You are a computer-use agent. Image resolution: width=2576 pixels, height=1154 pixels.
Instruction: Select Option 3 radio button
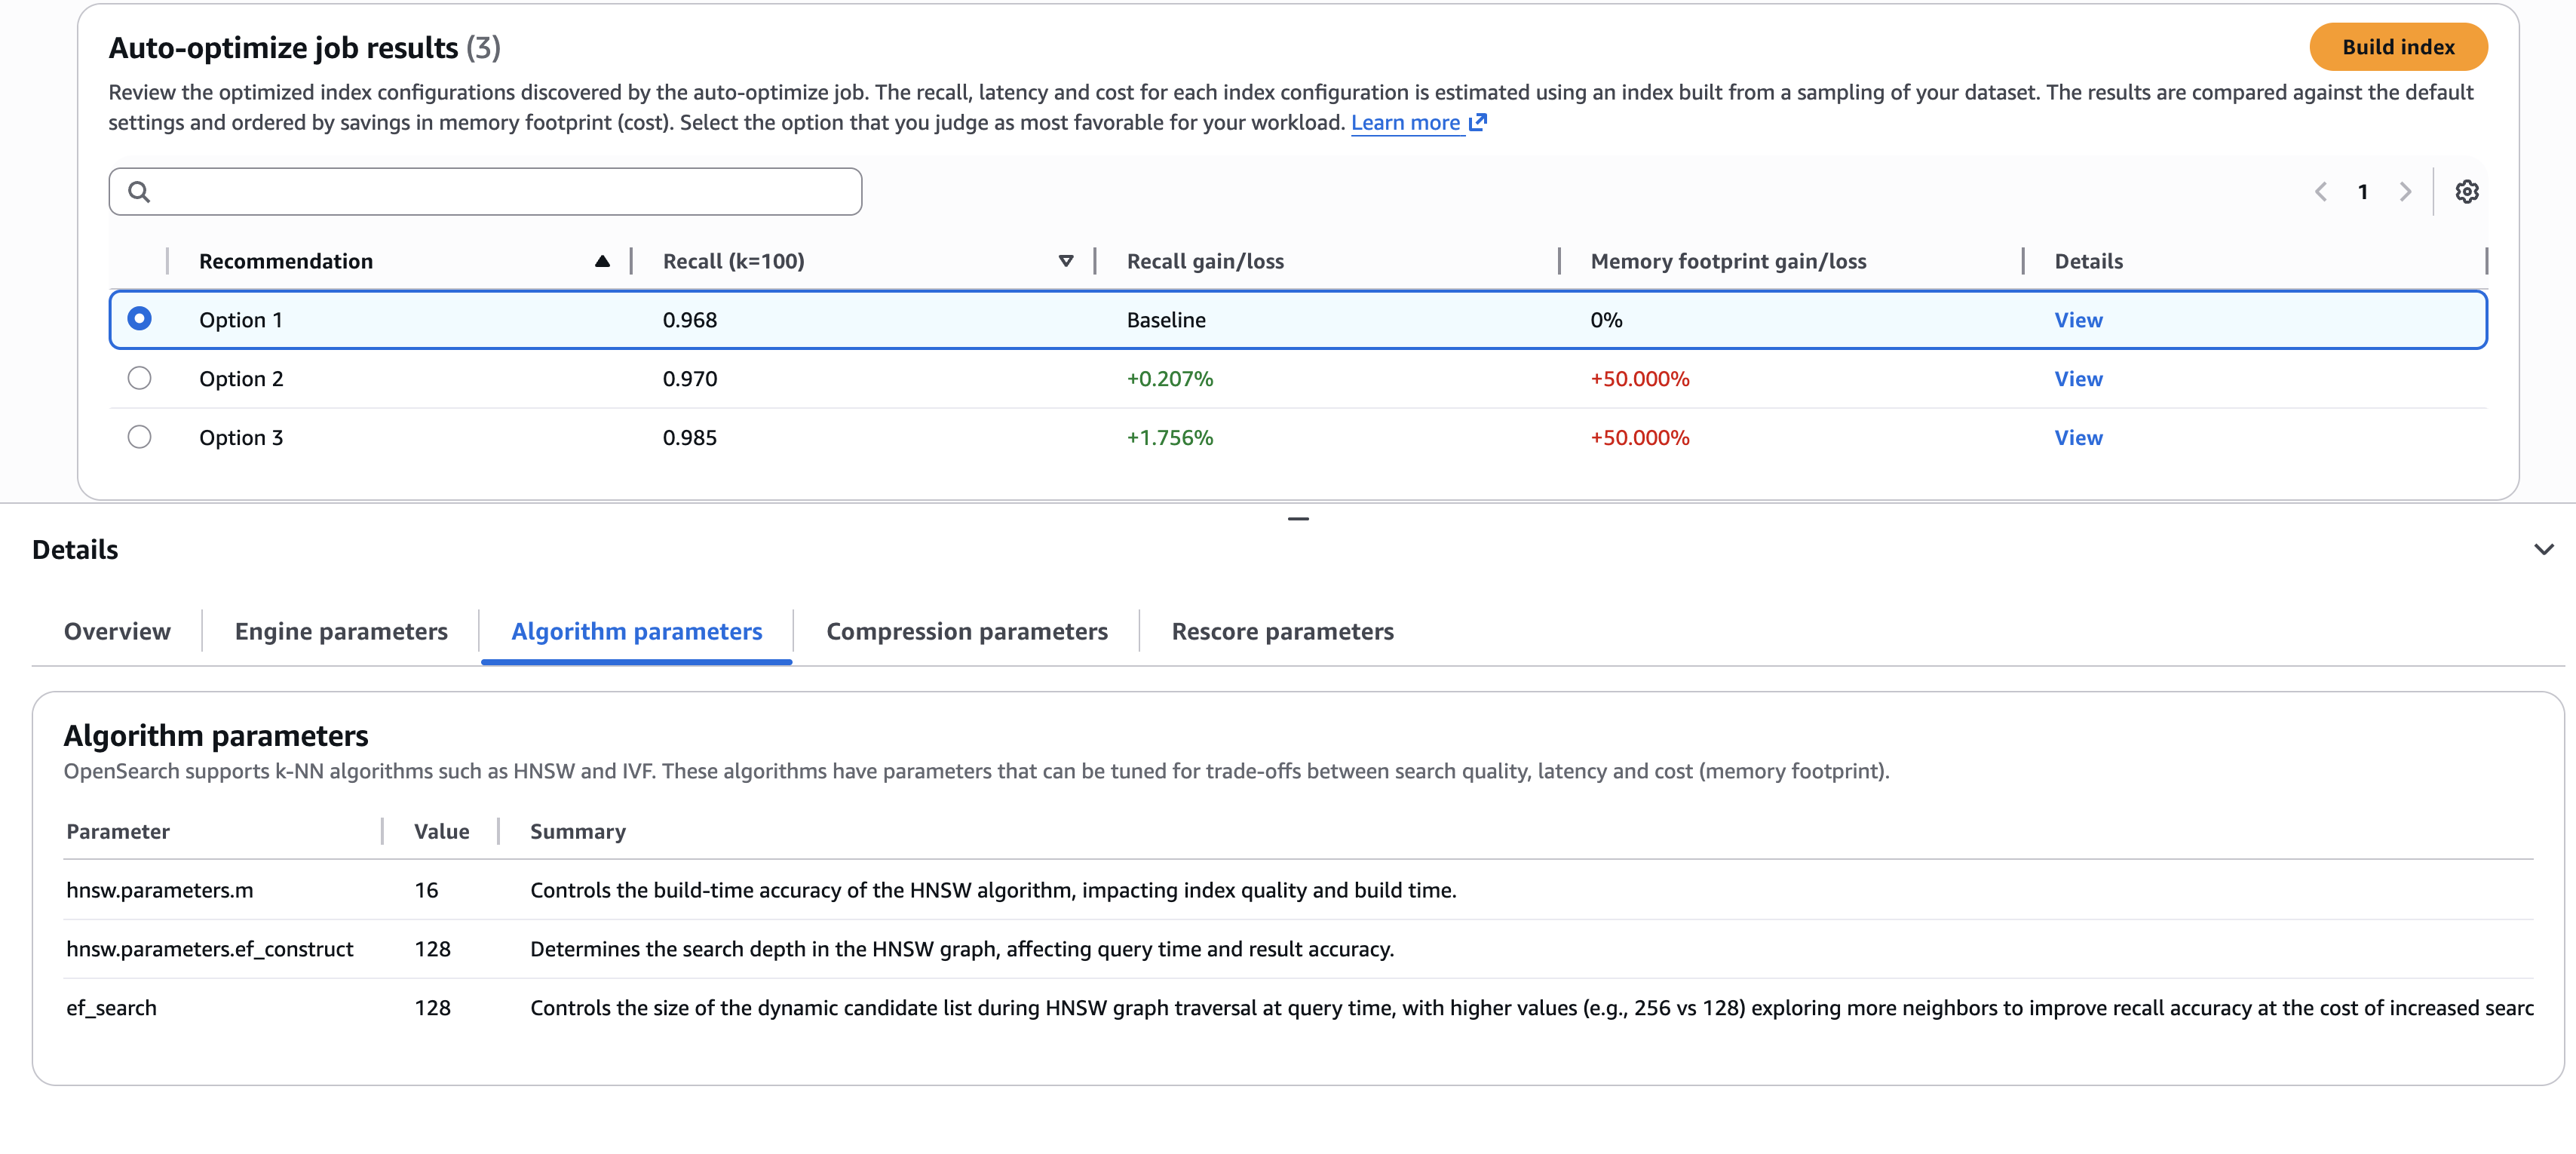point(140,437)
